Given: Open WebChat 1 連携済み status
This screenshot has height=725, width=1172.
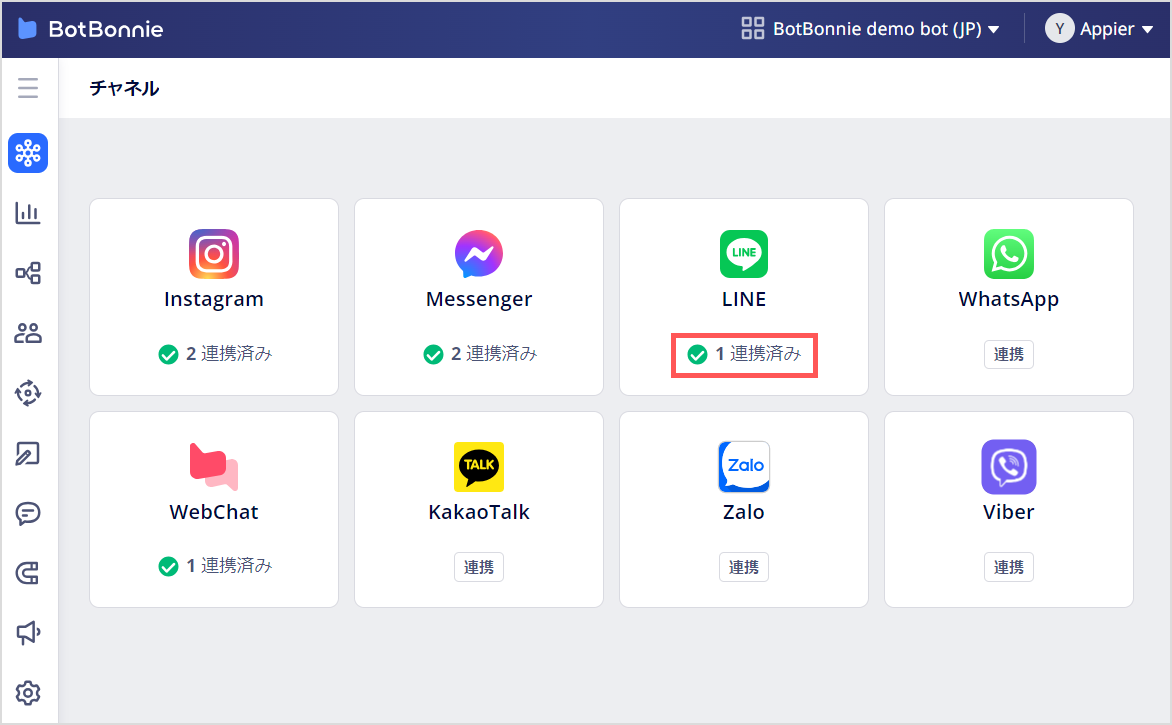Looking at the screenshot, I should click(215, 567).
